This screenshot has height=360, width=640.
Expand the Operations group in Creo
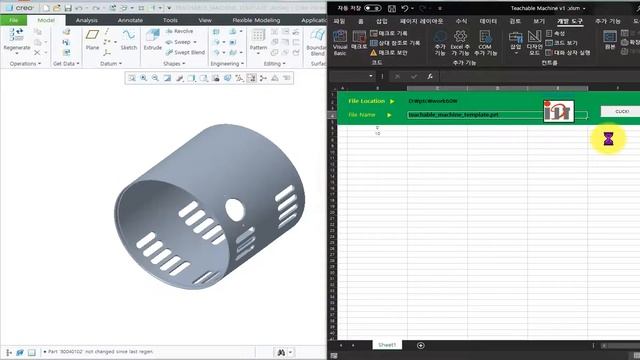tap(25, 64)
